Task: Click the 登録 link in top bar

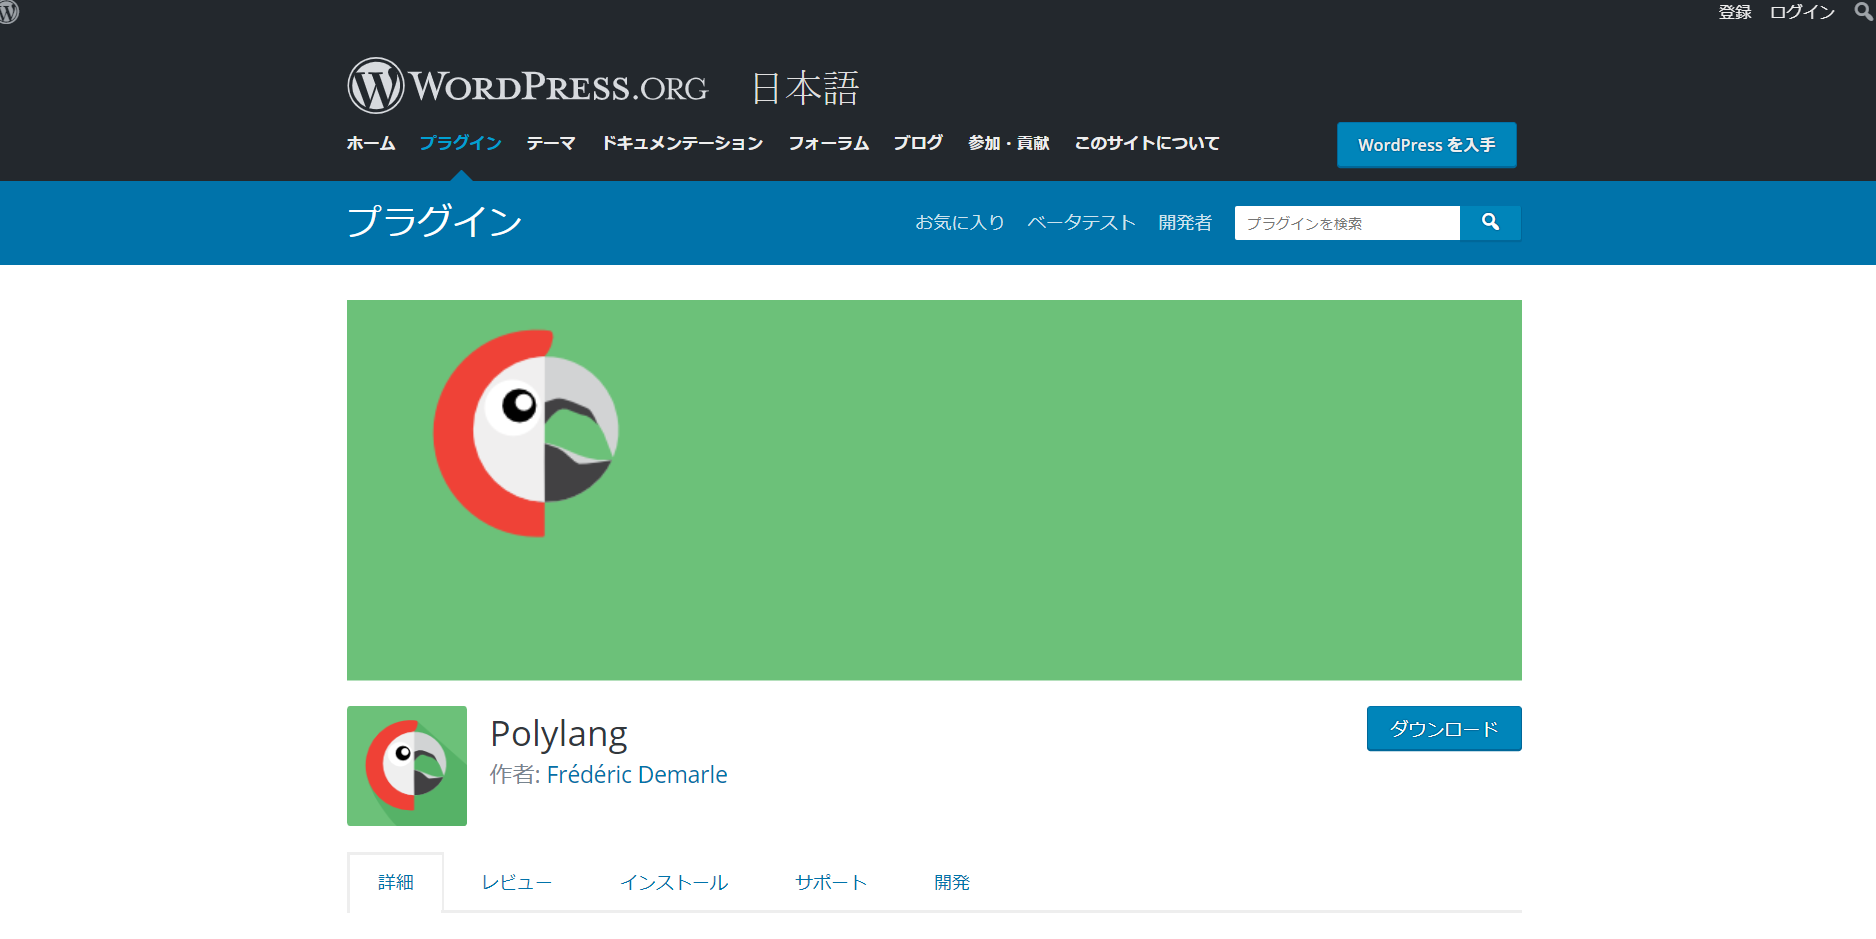Action: point(1735,12)
